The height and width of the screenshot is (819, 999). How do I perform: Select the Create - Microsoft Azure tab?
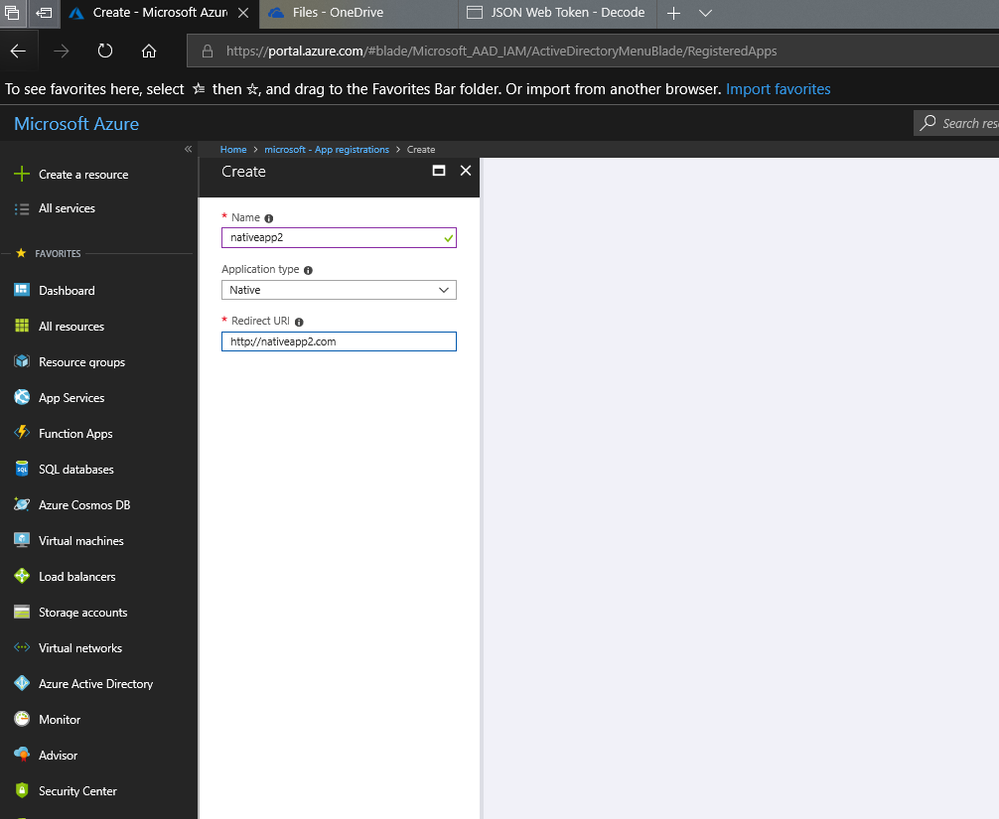(x=160, y=13)
